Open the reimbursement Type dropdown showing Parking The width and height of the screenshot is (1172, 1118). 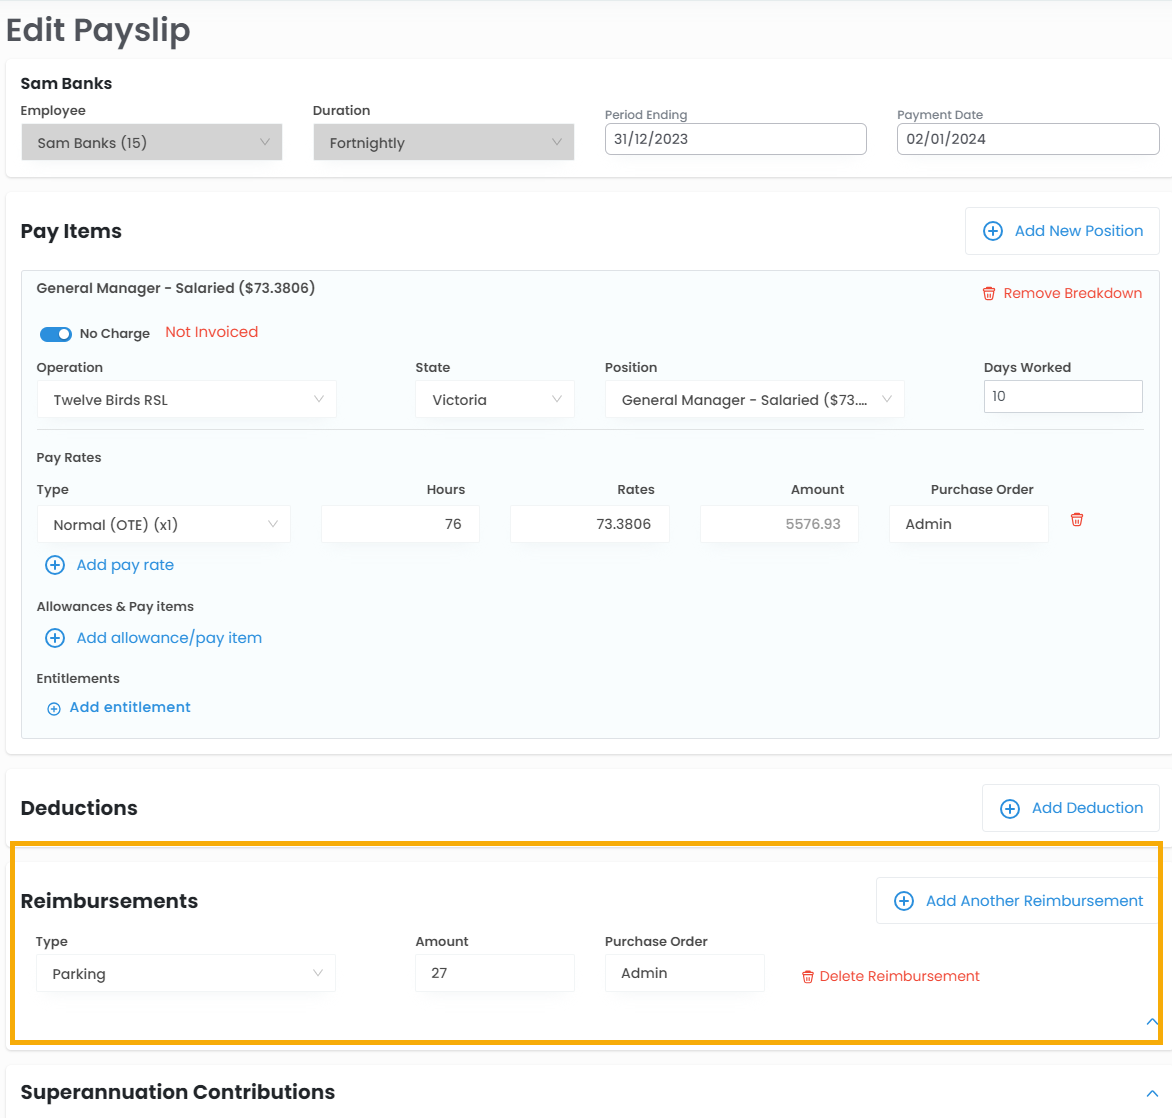click(186, 974)
